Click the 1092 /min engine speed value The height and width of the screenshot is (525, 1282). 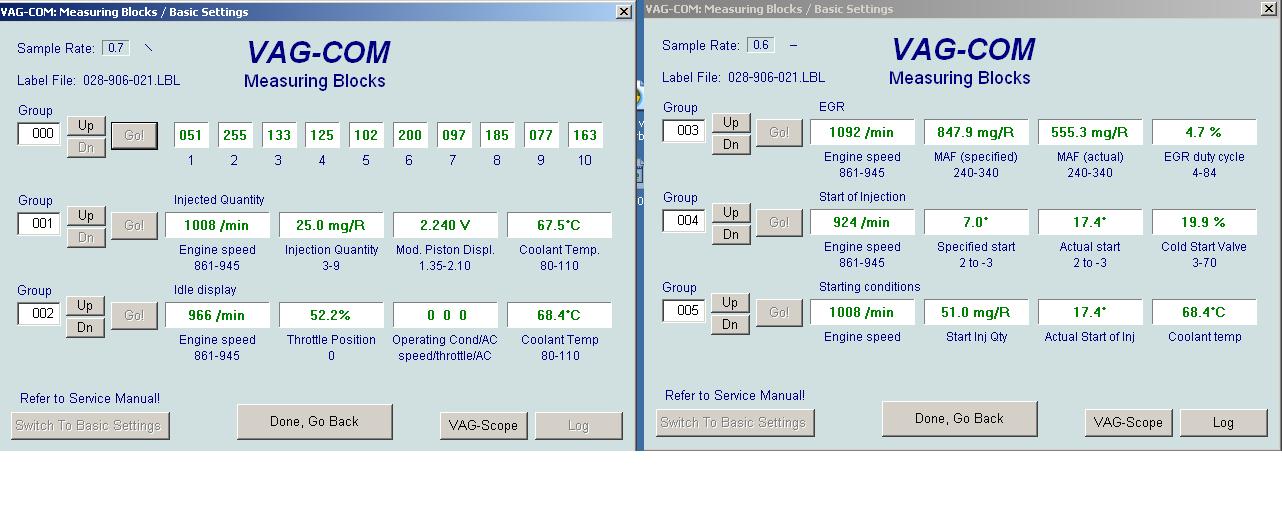[862, 132]
